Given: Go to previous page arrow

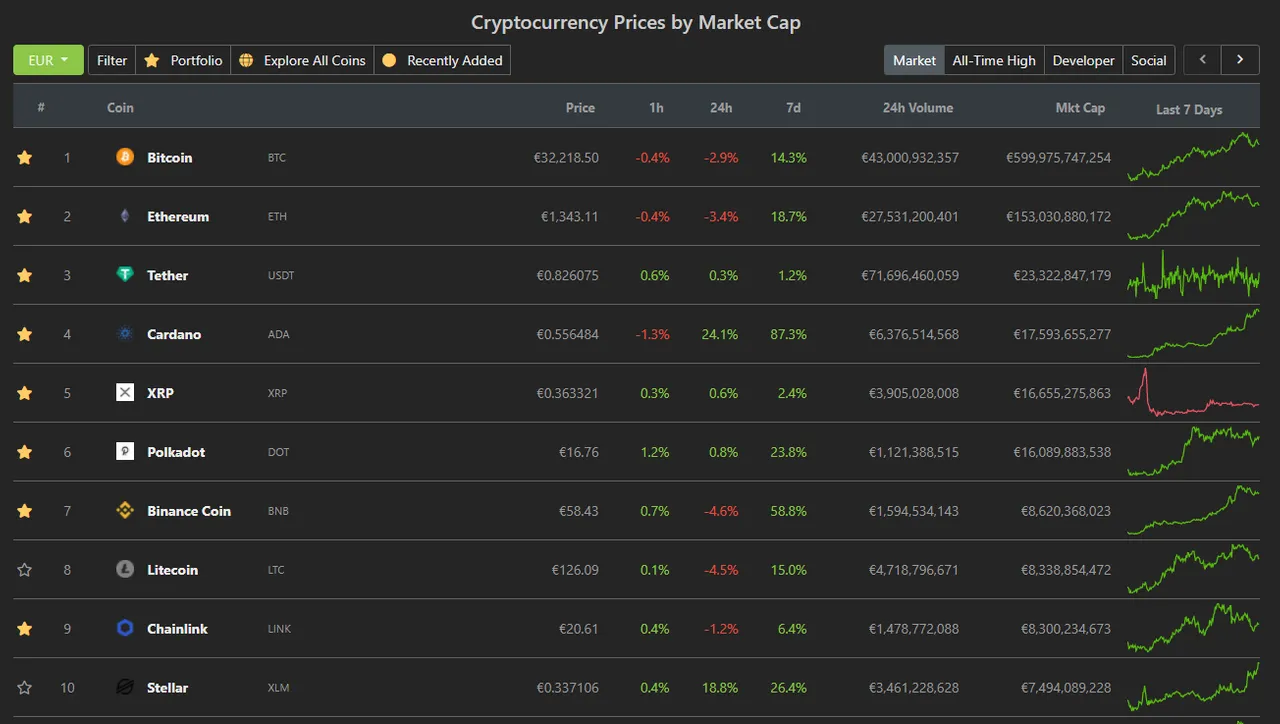Looking at the screenshot, I should tap(1202, 60).
